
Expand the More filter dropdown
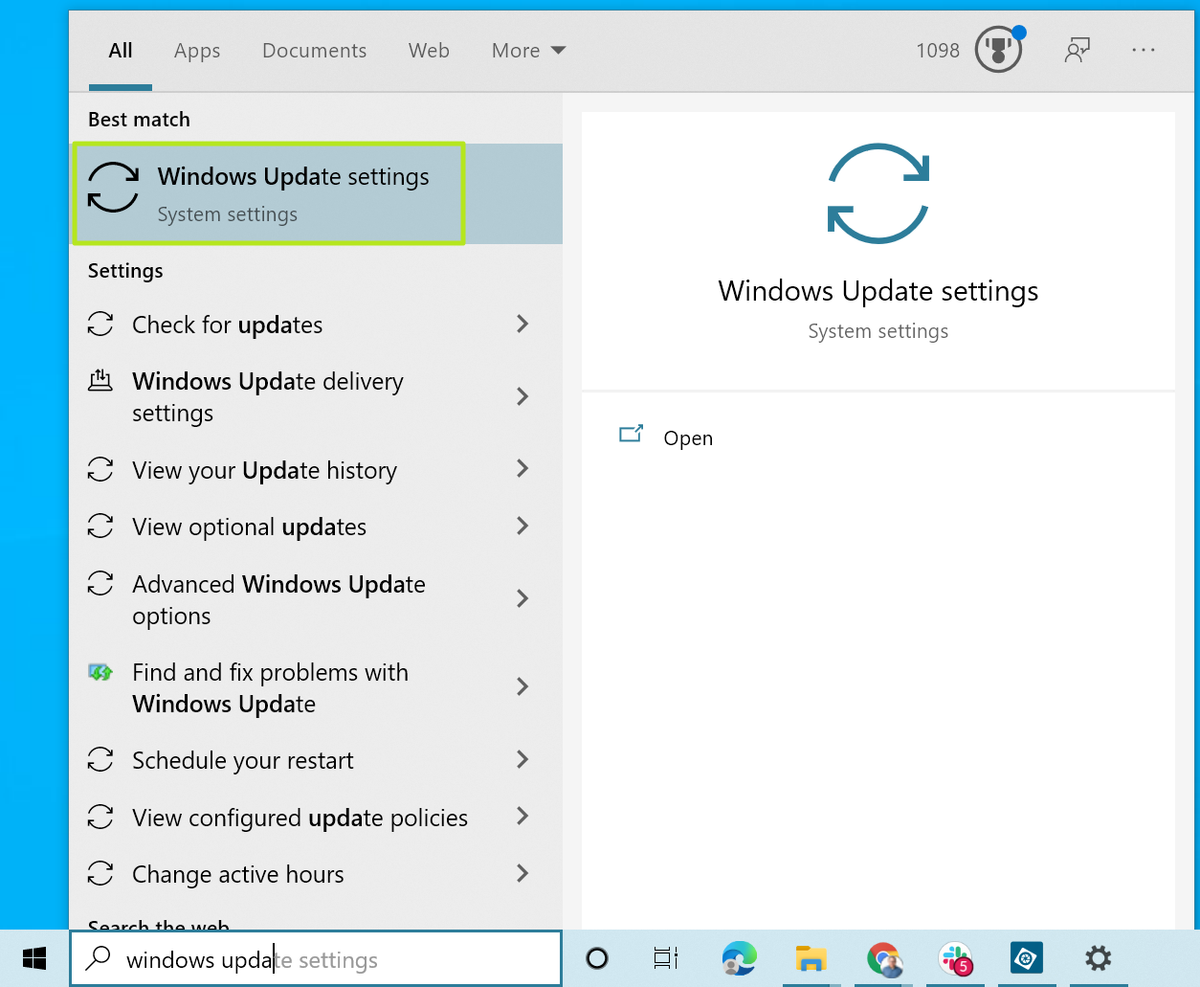528,50
